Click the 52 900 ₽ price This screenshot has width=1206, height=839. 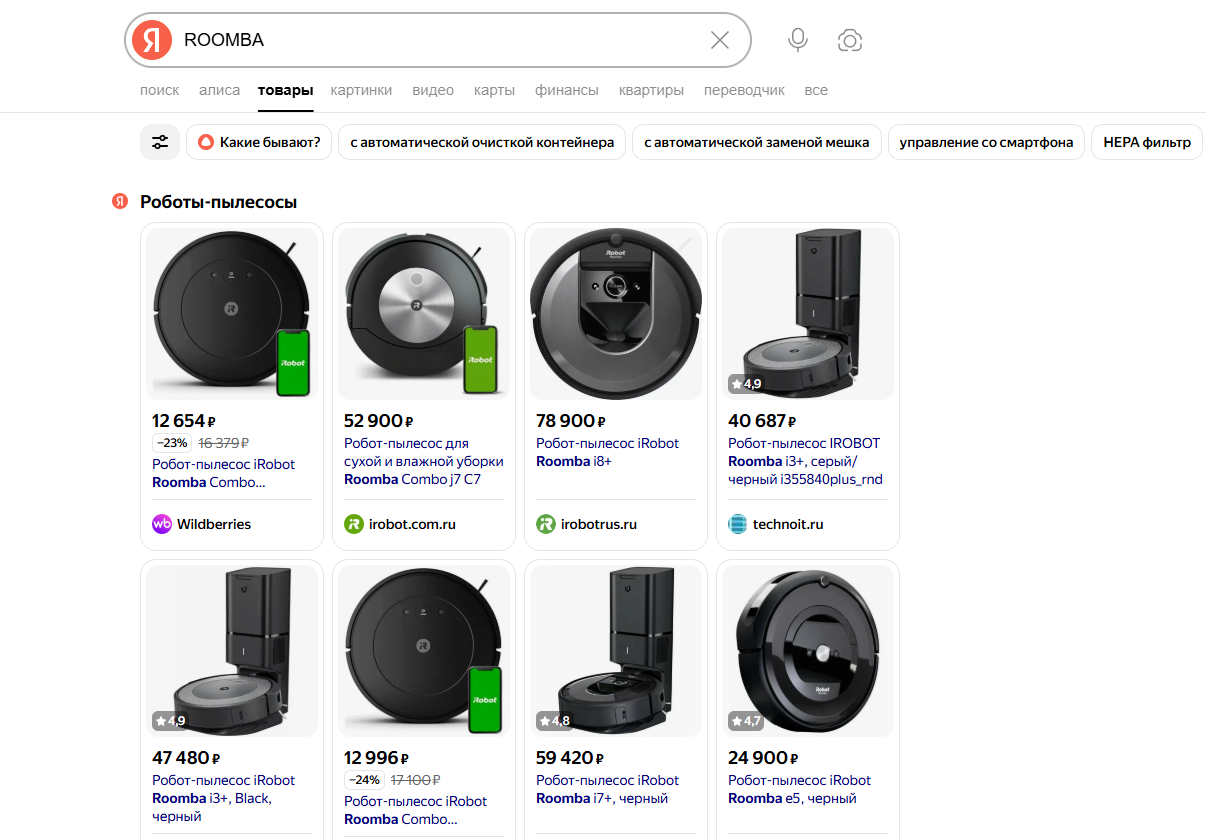coord(379,421)
